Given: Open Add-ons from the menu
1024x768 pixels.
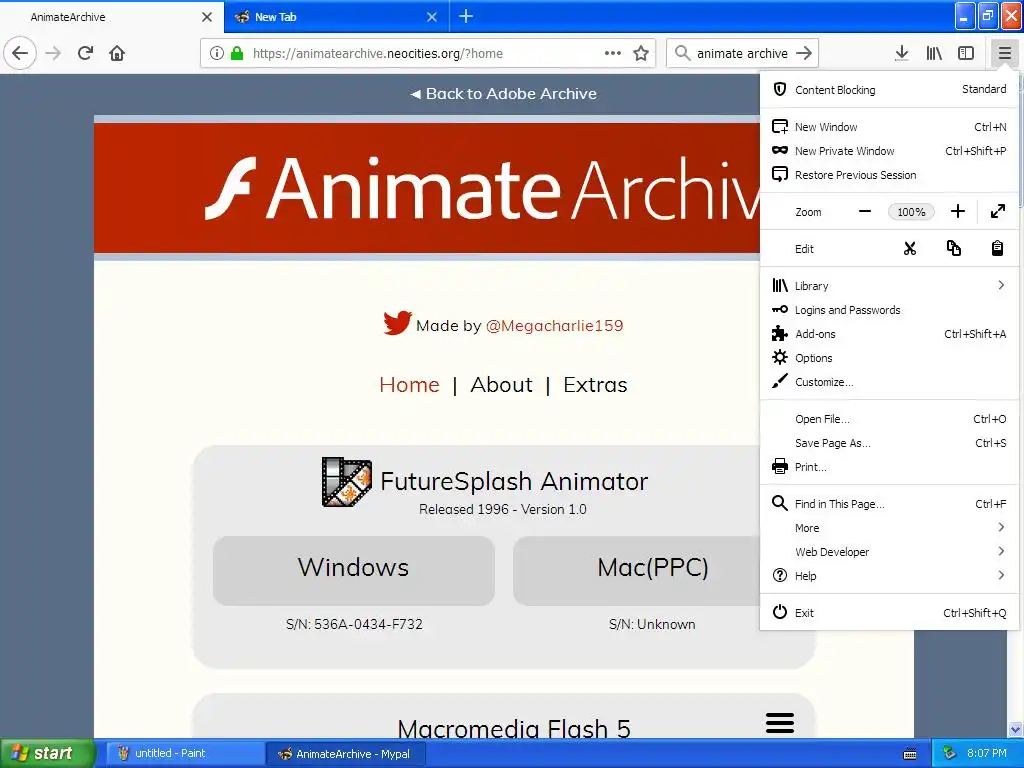Looking at the screenshot, I should point(889,334).
